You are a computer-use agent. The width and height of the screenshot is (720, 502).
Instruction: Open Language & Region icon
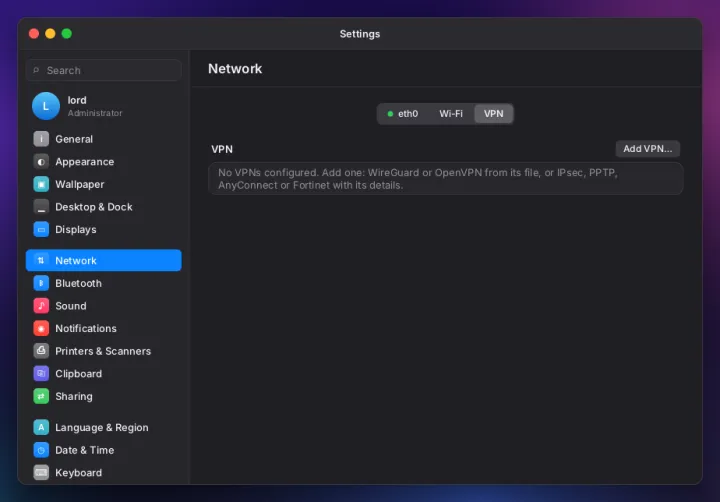tap(41, 427)
